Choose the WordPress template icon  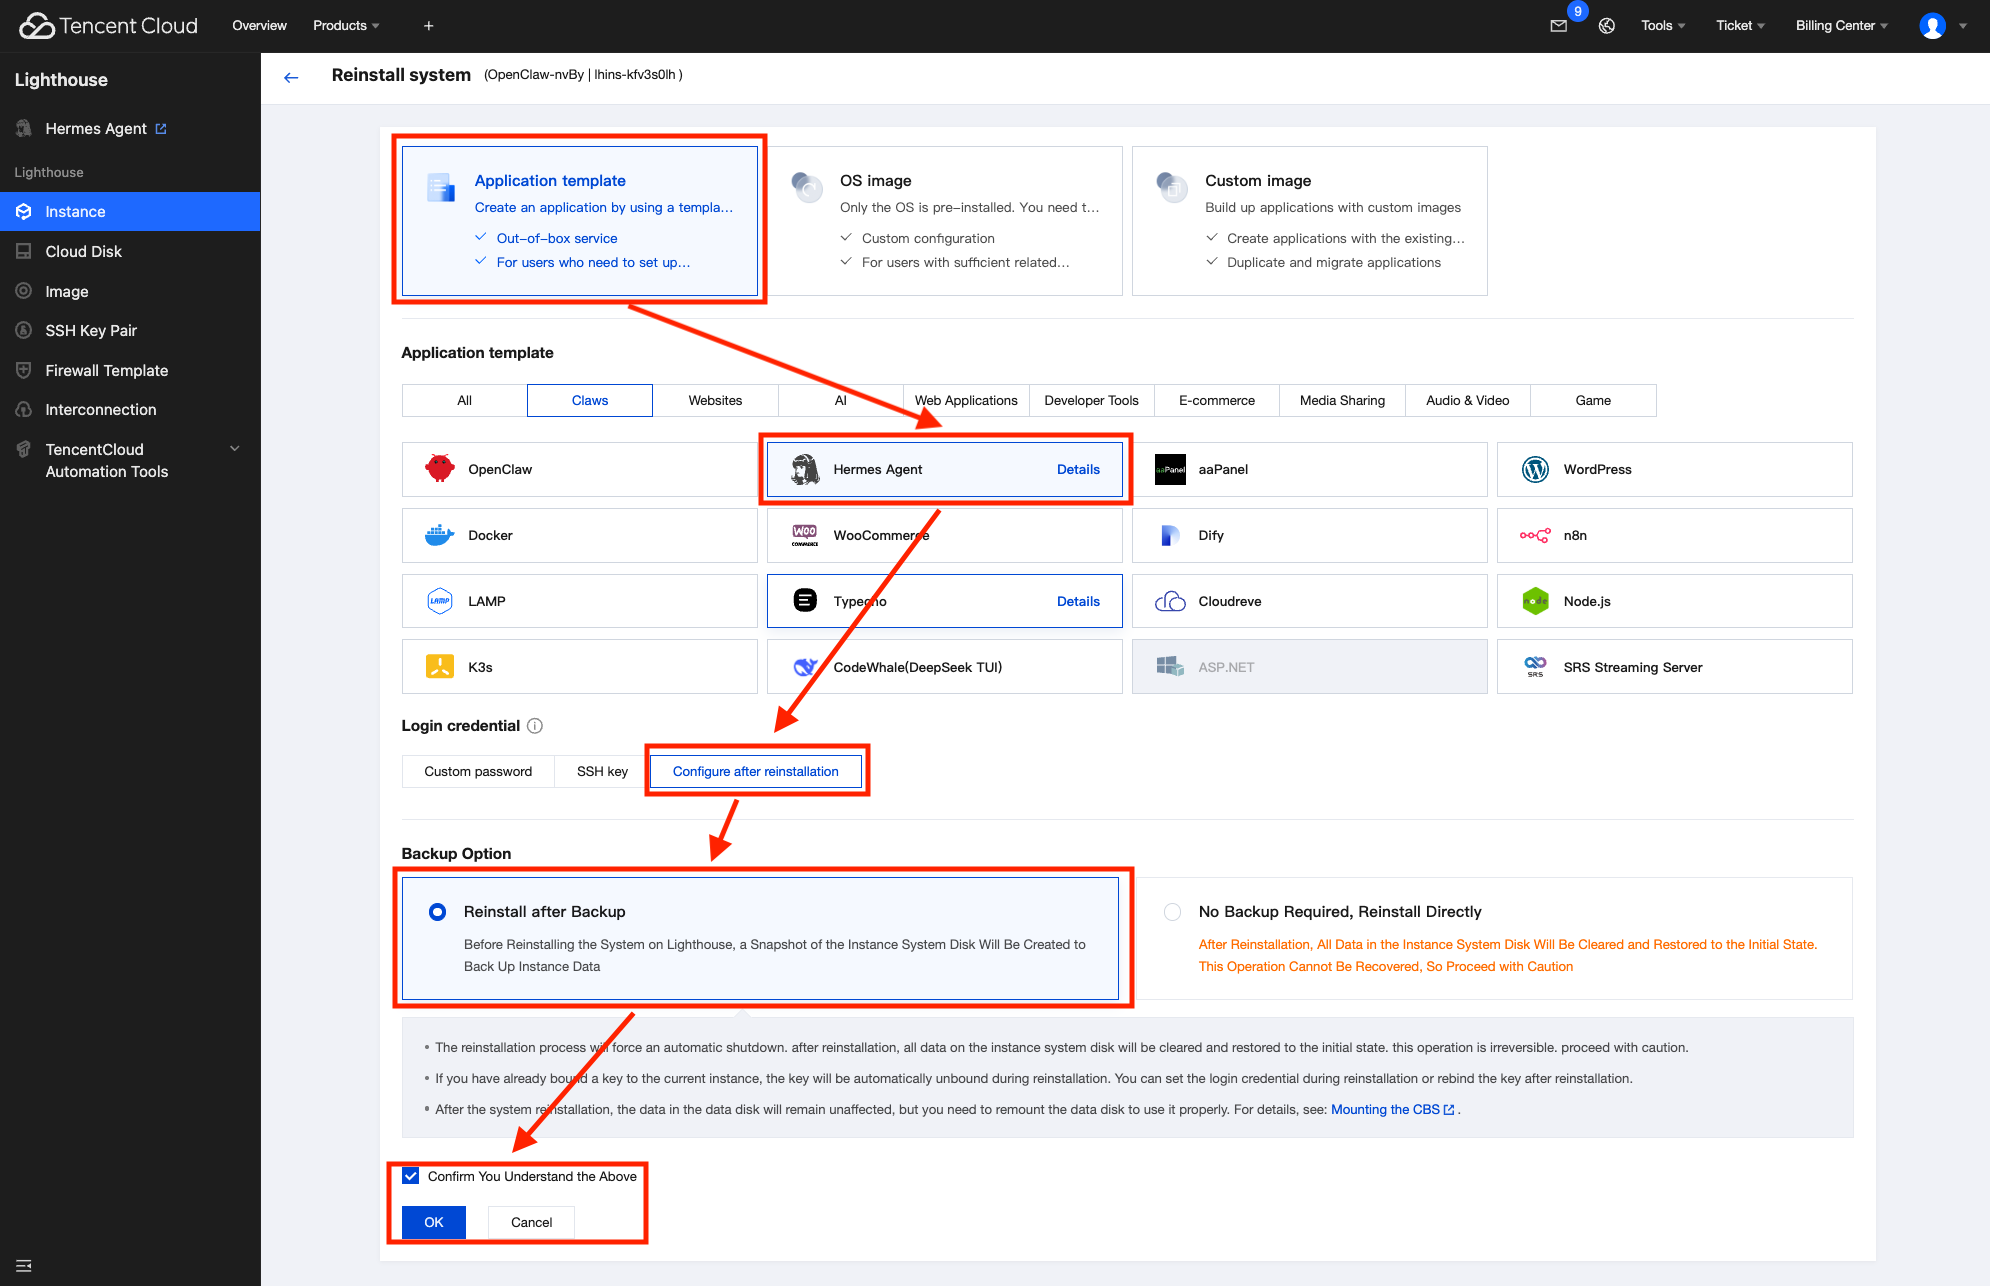(x=1535, y=469)
